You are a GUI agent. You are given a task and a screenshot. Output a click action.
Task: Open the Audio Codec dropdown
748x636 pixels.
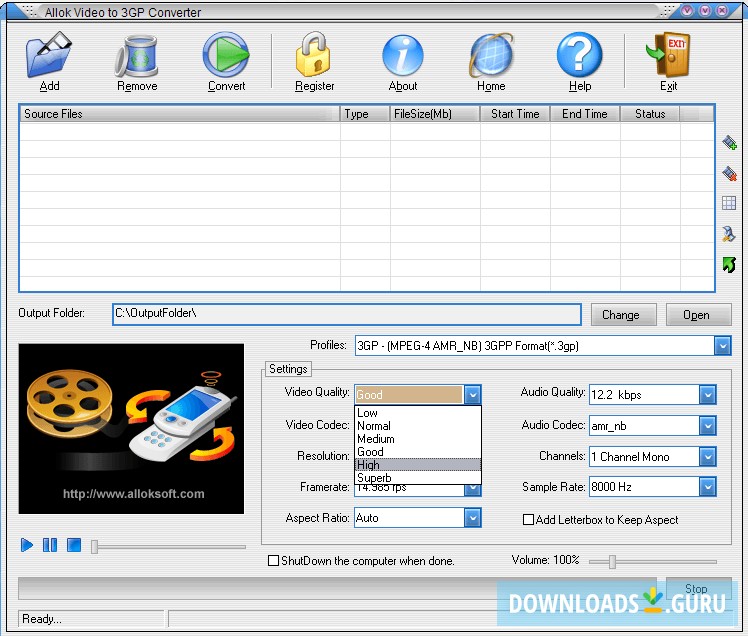707,426
